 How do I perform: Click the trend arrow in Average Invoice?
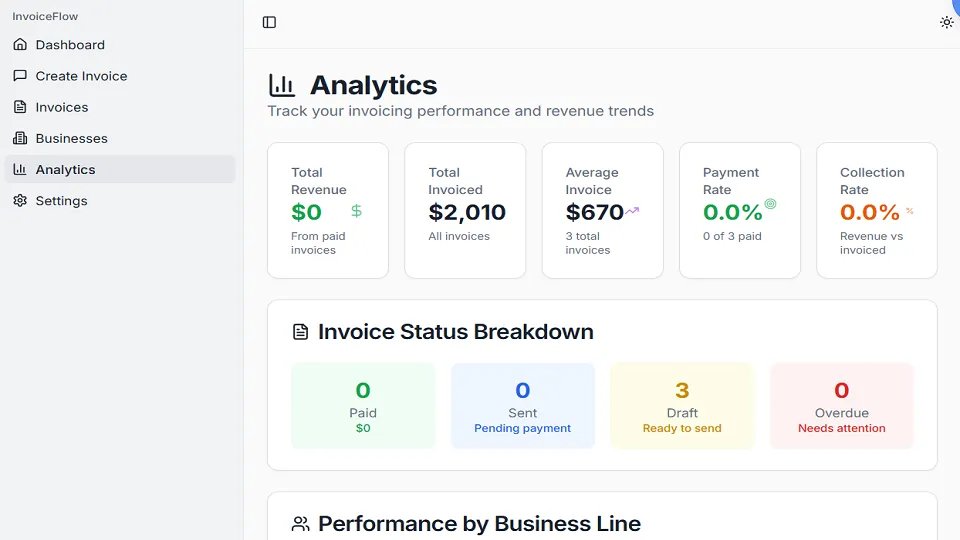(x=632, y=211)
